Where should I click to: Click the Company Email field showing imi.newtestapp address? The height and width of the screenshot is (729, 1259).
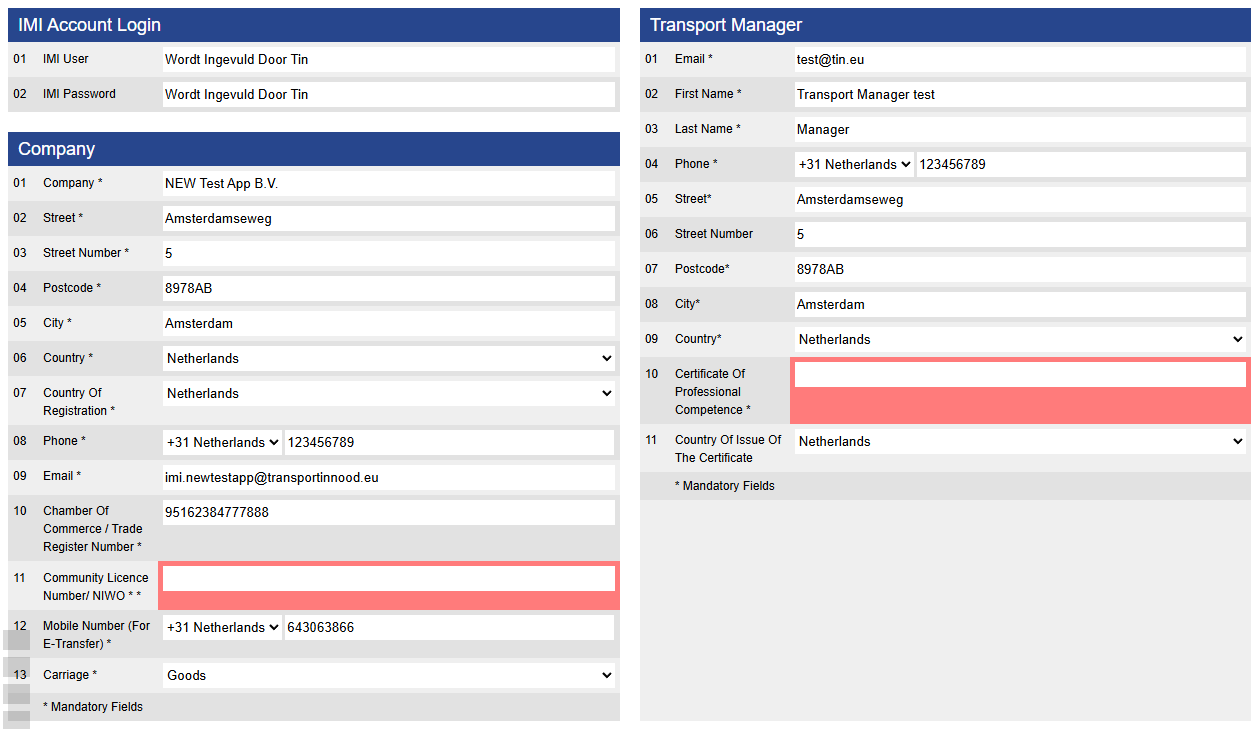click(388, 477)
